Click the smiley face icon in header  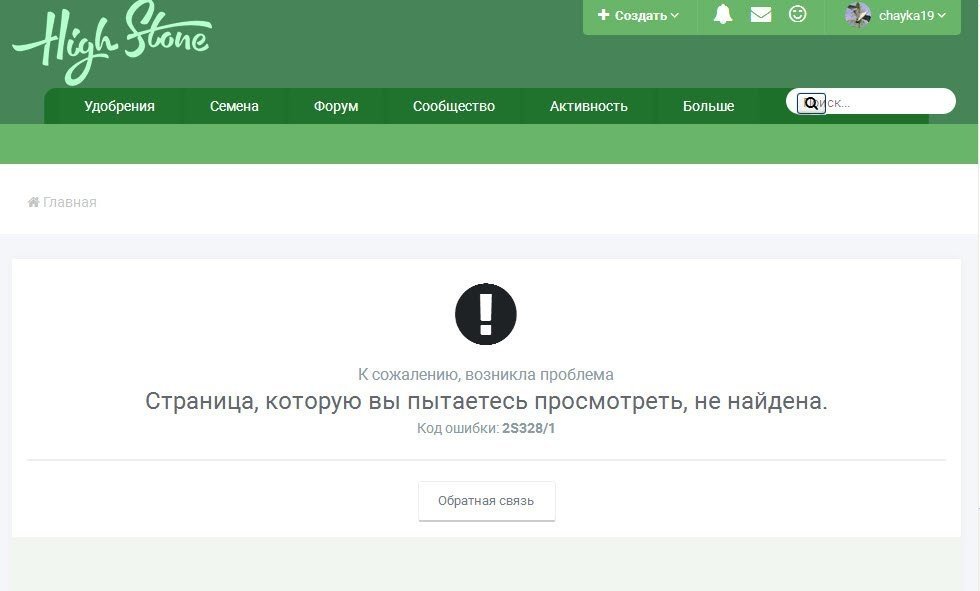point(798,14)
